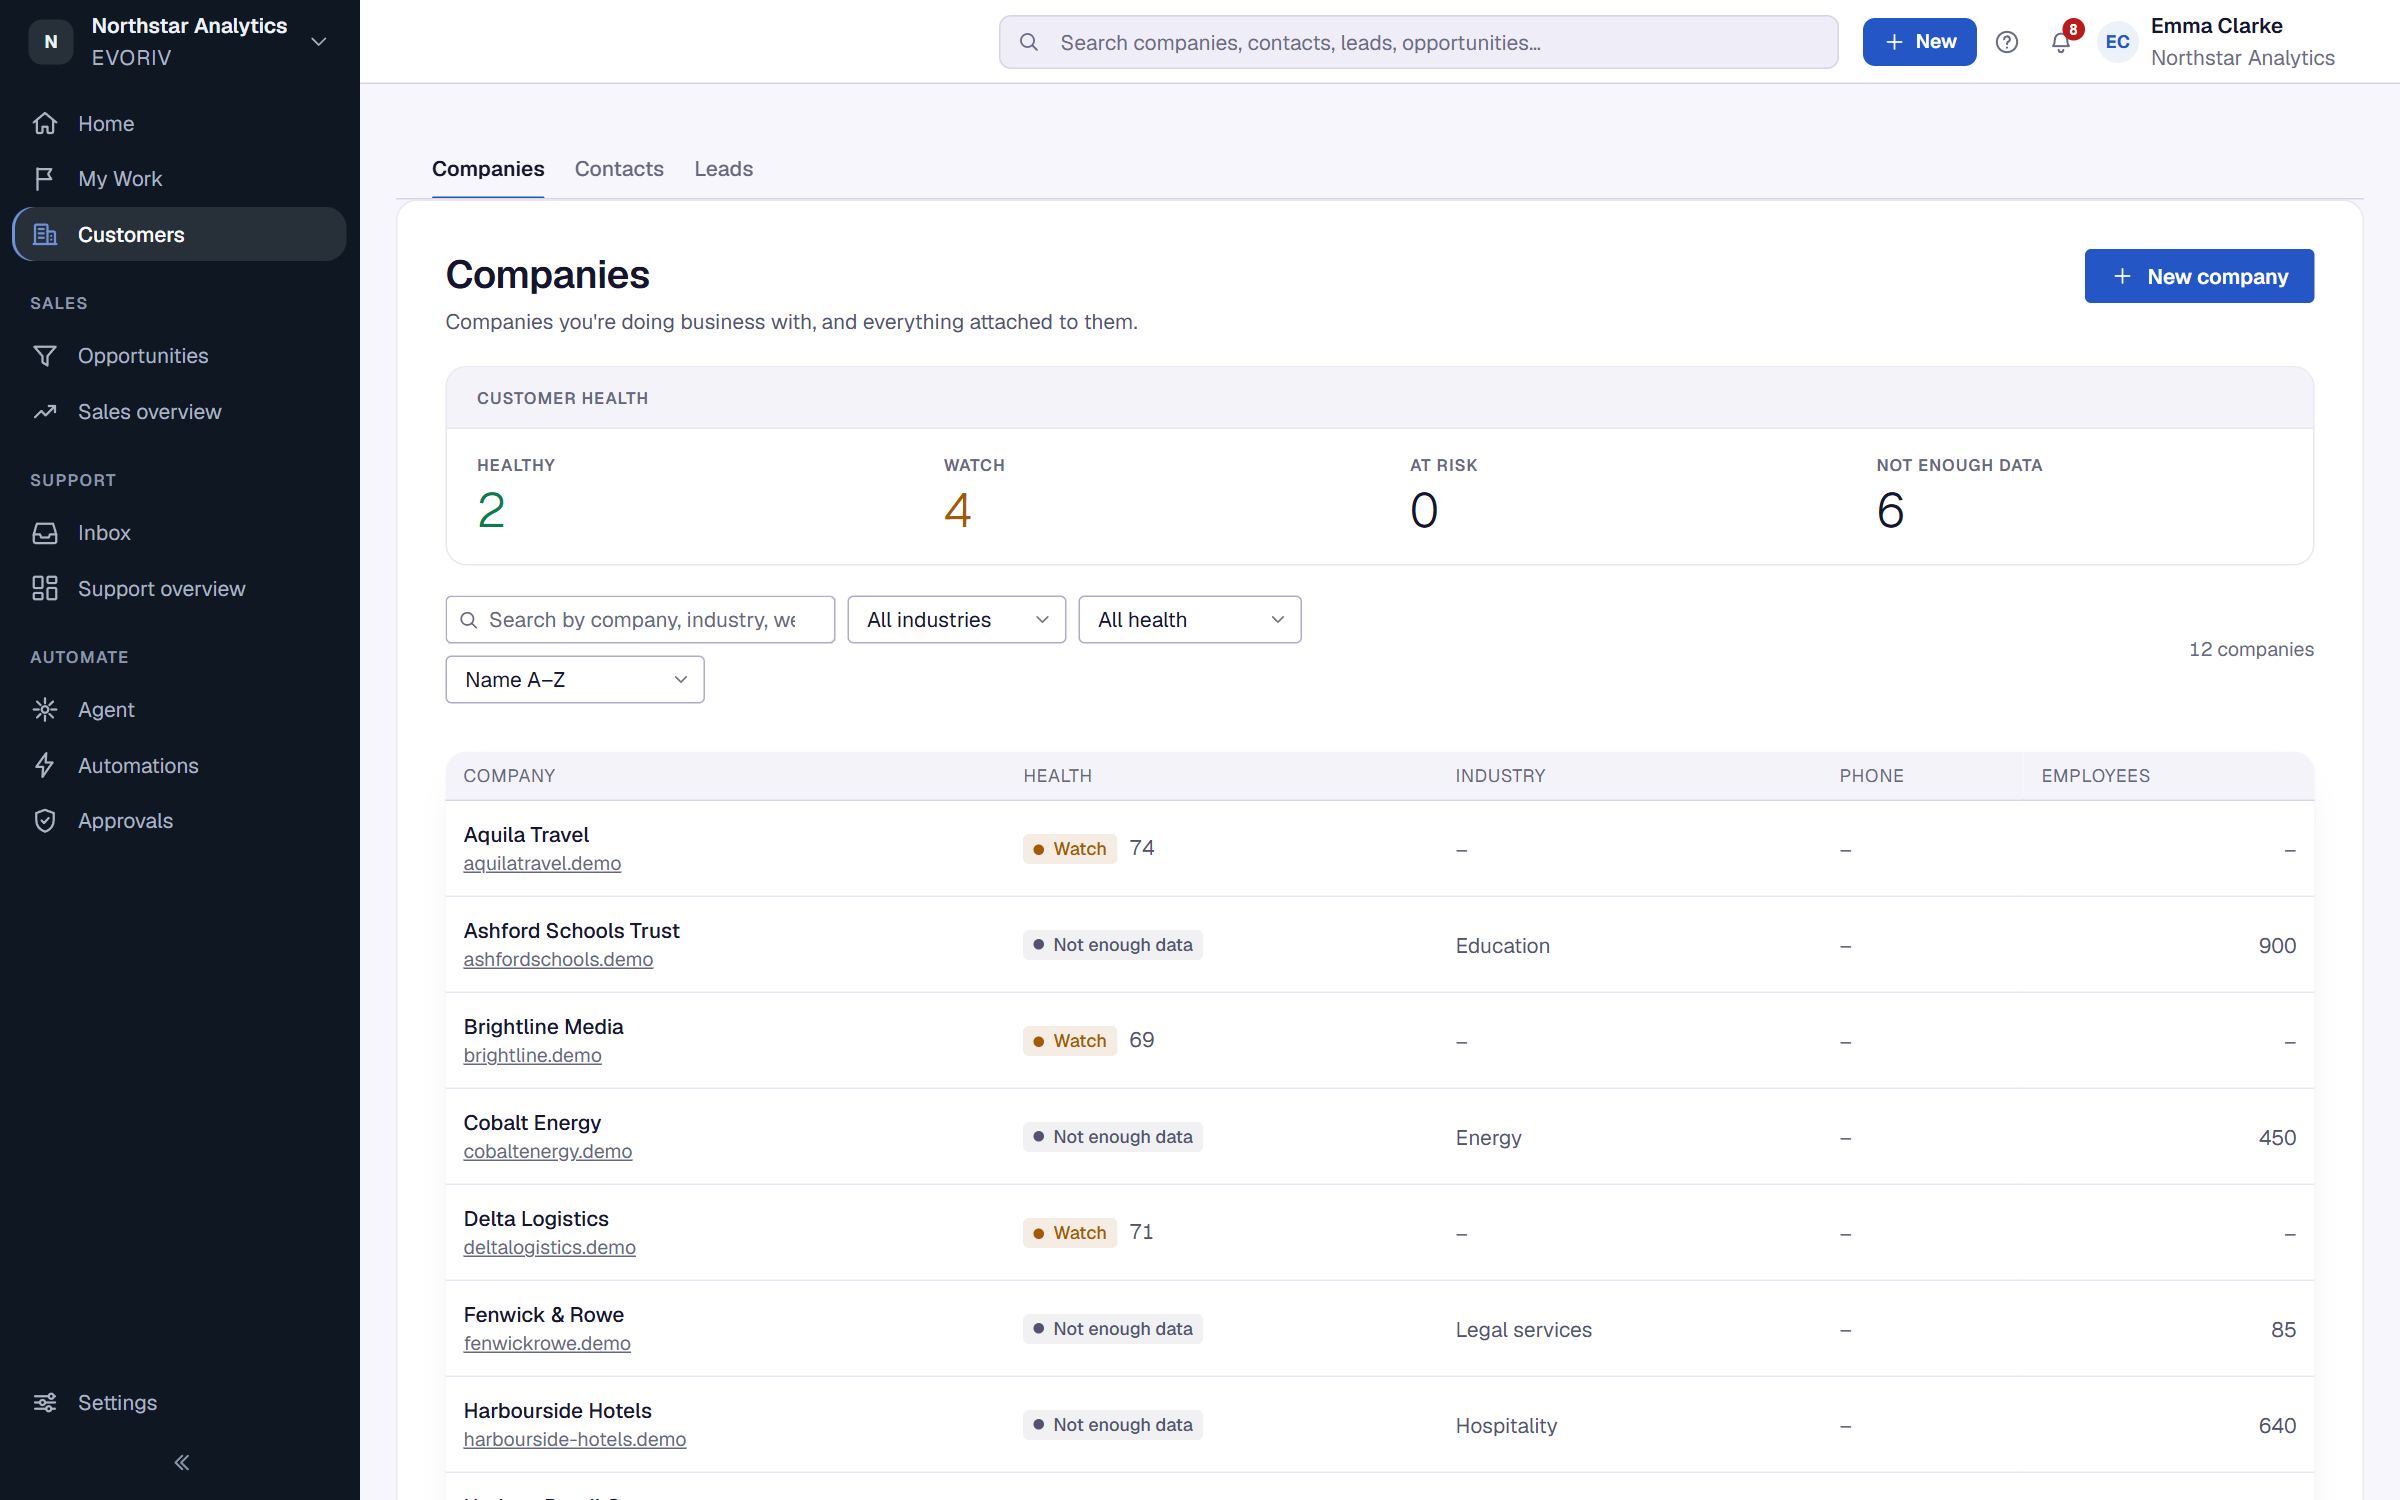The image size is (2400, 1500).
Task: Click the Not enough data count 6
Action: pyautogui.click(x=1891, y=510)
